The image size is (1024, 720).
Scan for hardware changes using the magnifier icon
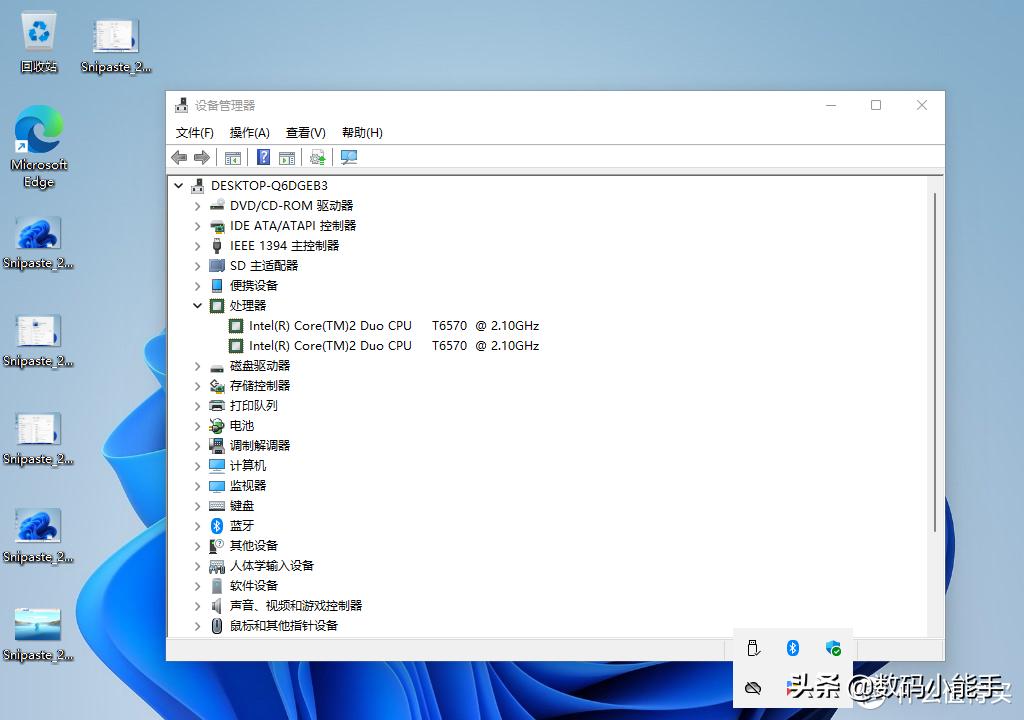point(348,157)
